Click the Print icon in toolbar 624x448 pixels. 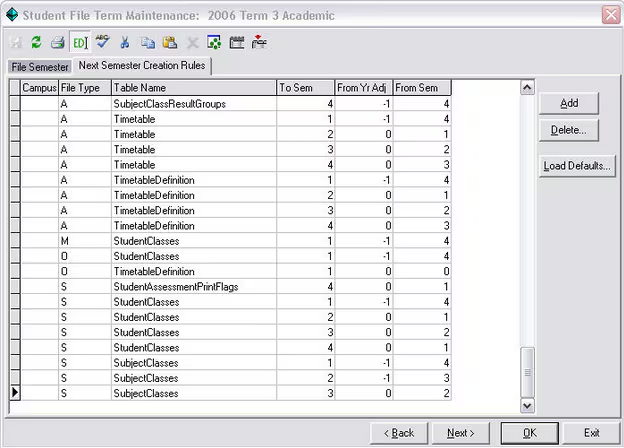tap(58, 42)
